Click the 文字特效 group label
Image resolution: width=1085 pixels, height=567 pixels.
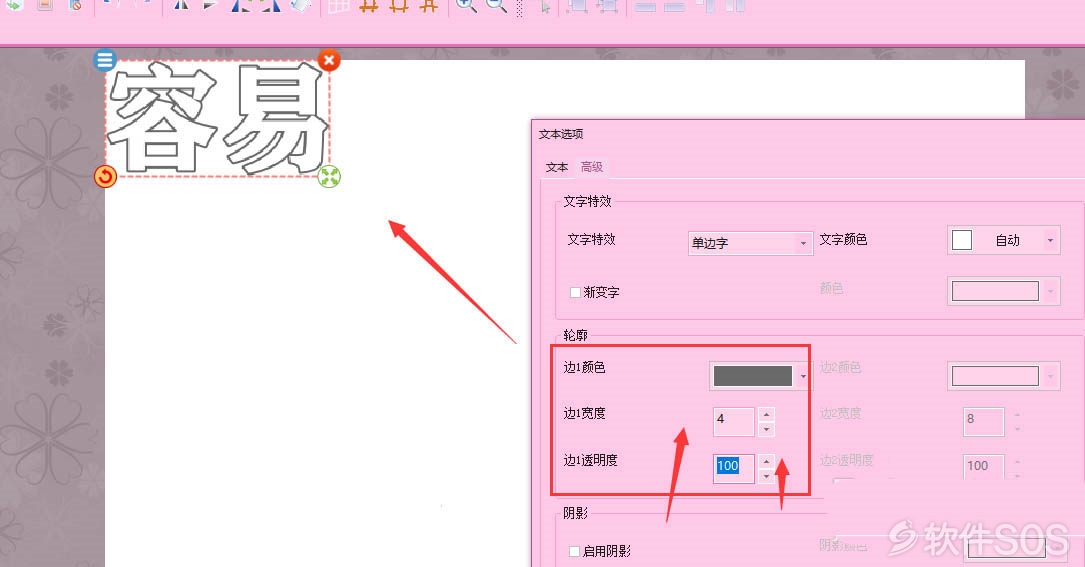(587, 201)
